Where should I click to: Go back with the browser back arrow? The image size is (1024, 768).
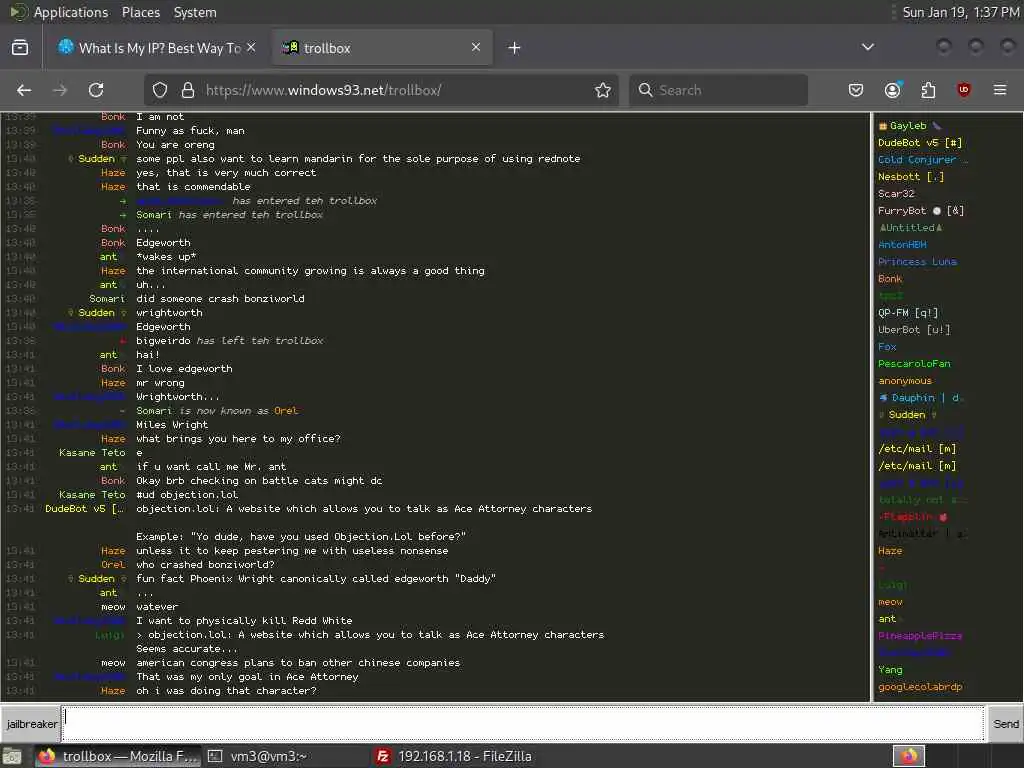[24, 90]
